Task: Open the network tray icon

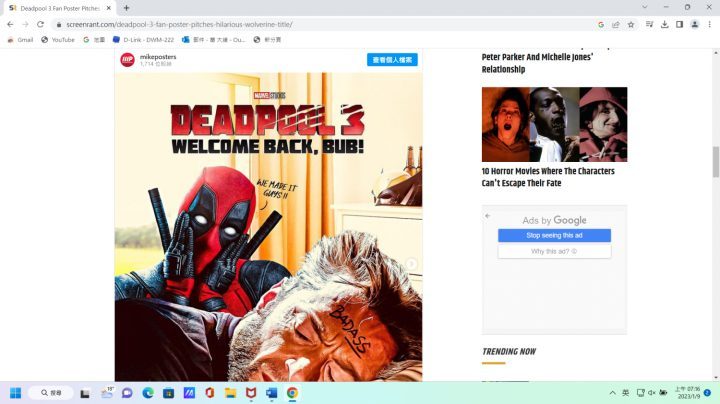Action: click(x=641, y=393)
